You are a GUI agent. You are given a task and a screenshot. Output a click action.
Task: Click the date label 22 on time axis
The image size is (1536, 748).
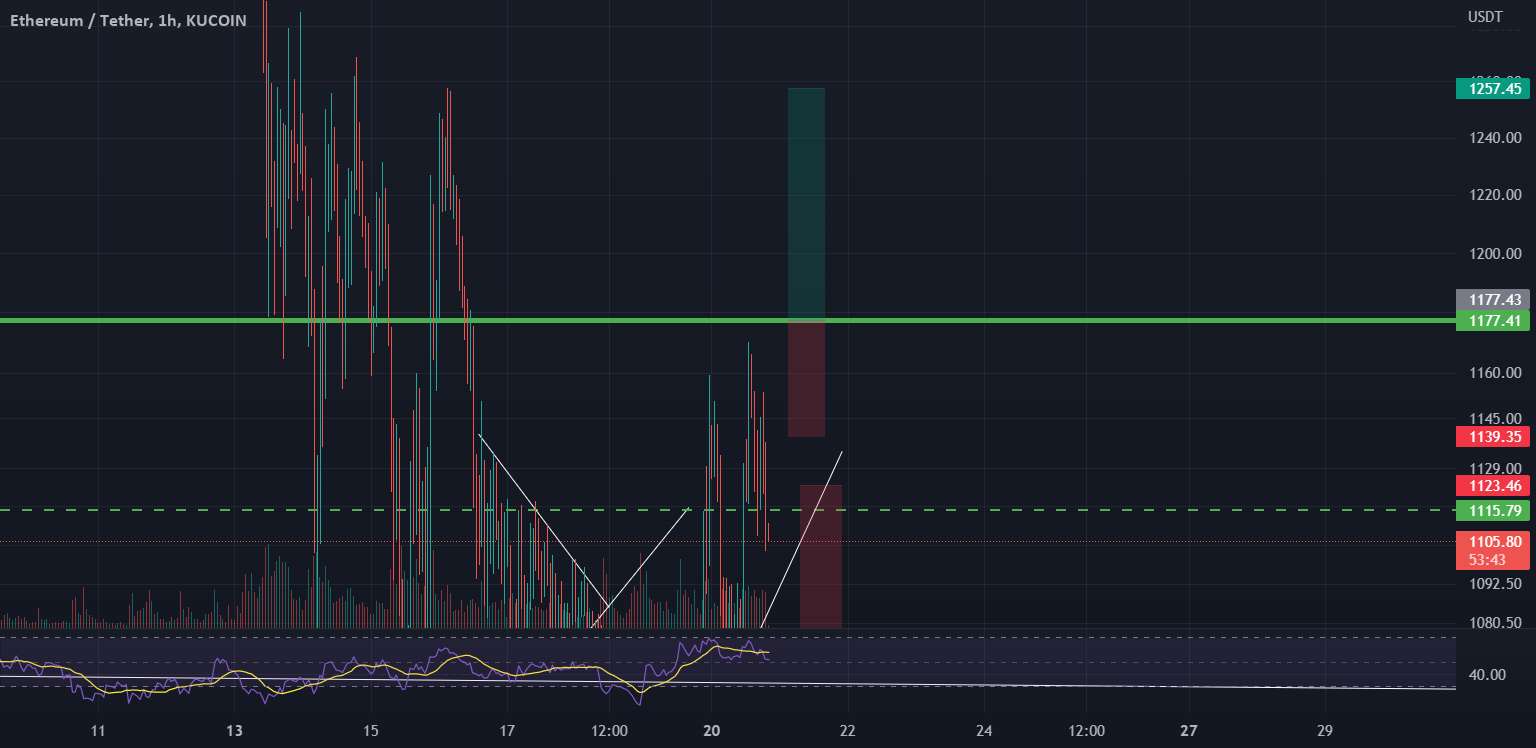tap(848, 731)
